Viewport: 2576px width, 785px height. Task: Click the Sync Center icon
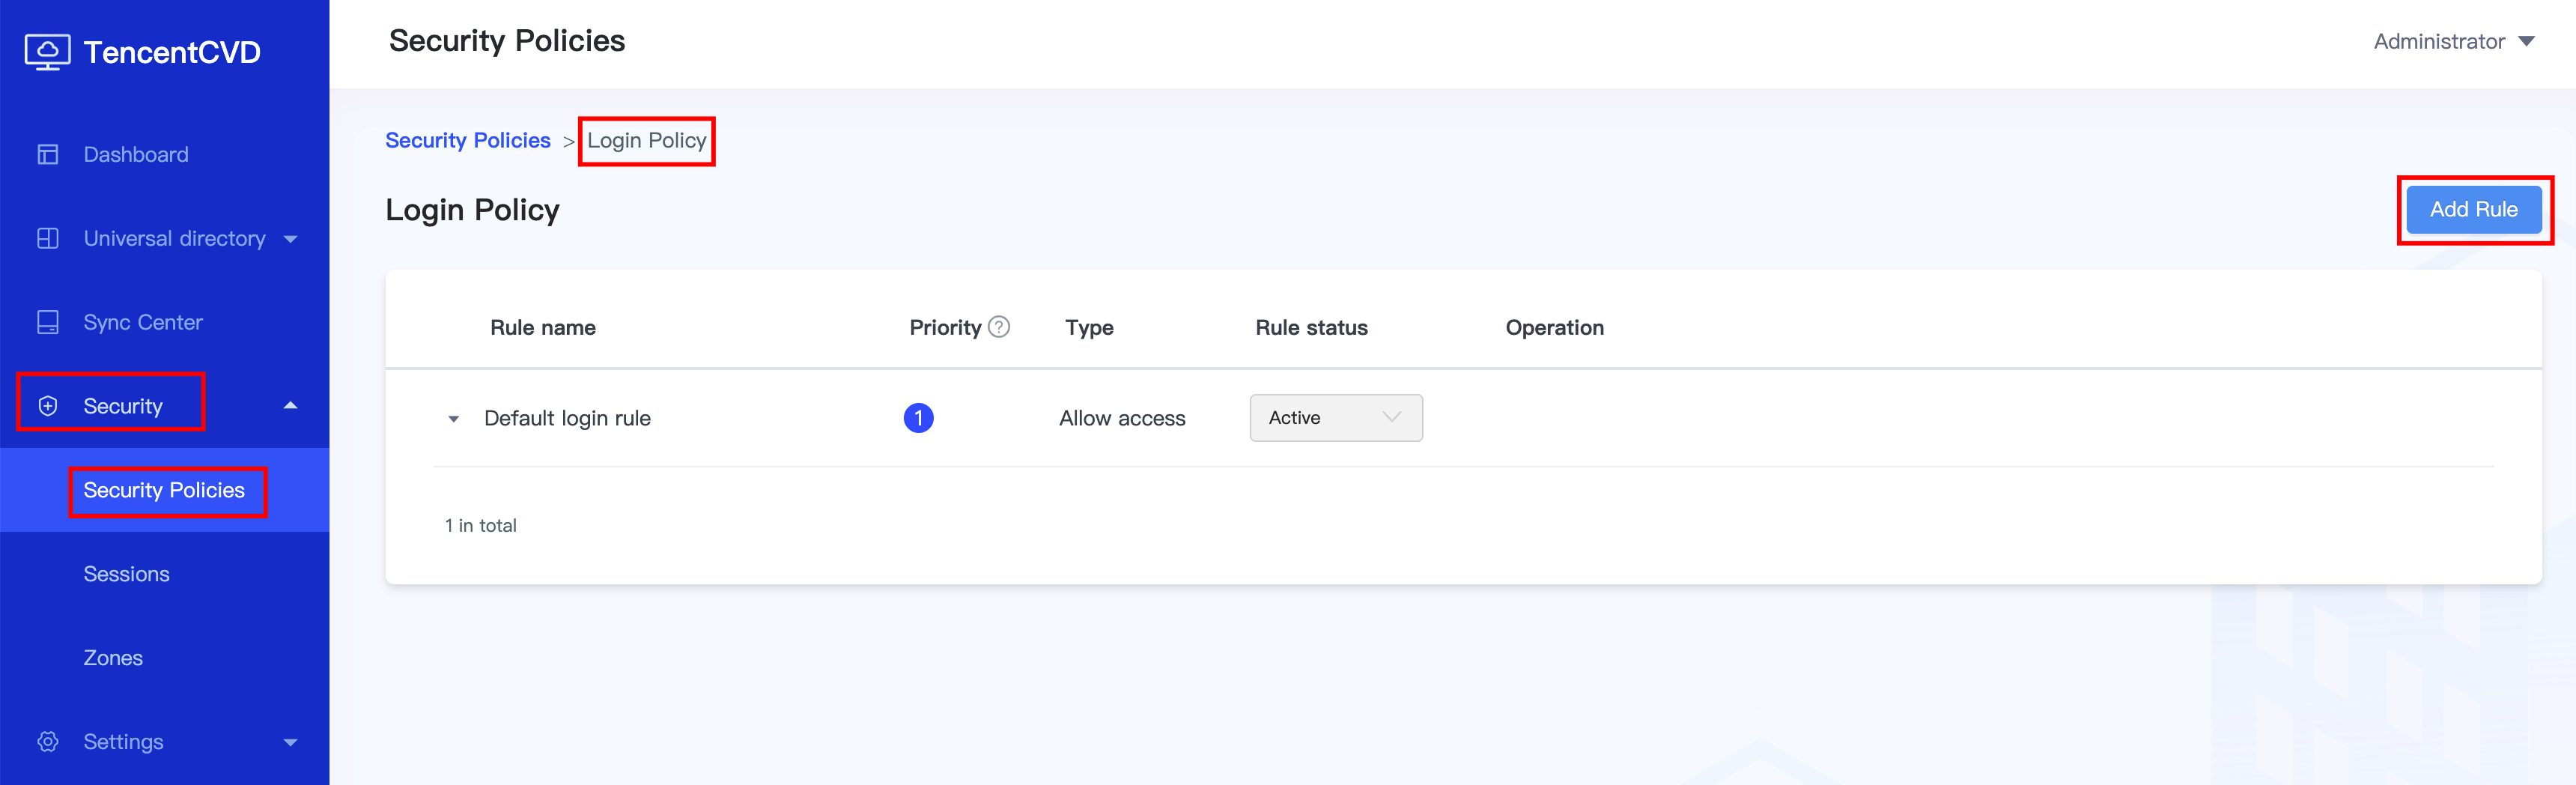[48, 323]
